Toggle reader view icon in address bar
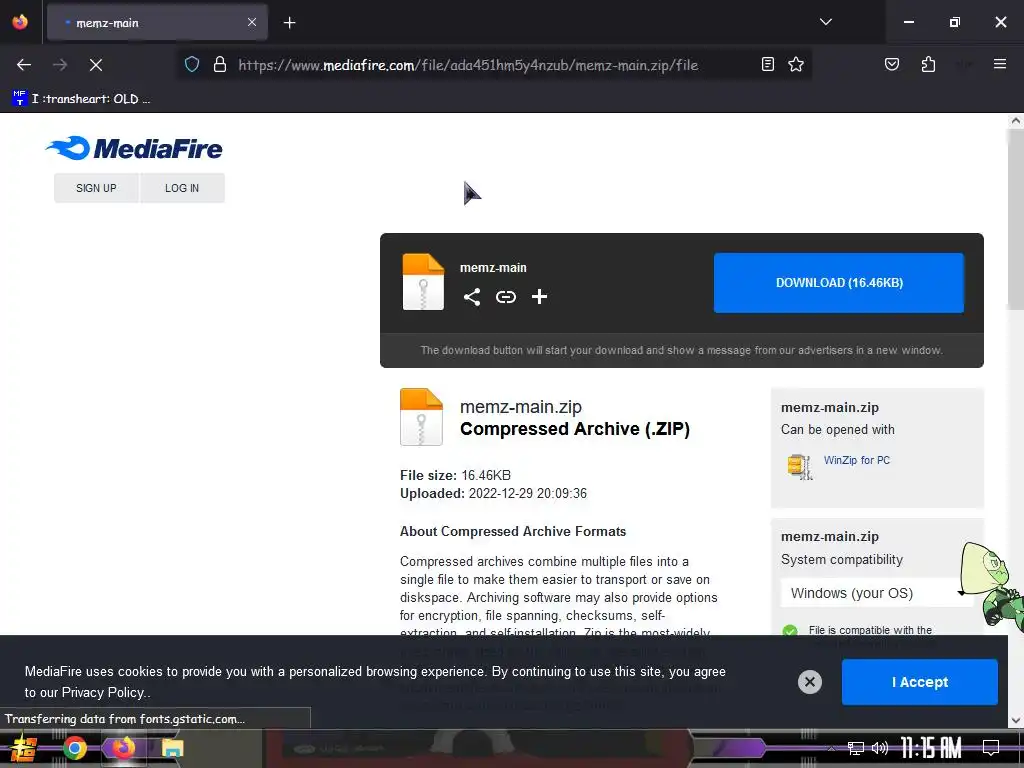The width and height of the screenshot is (1024, 768). (x=768, y=64)
